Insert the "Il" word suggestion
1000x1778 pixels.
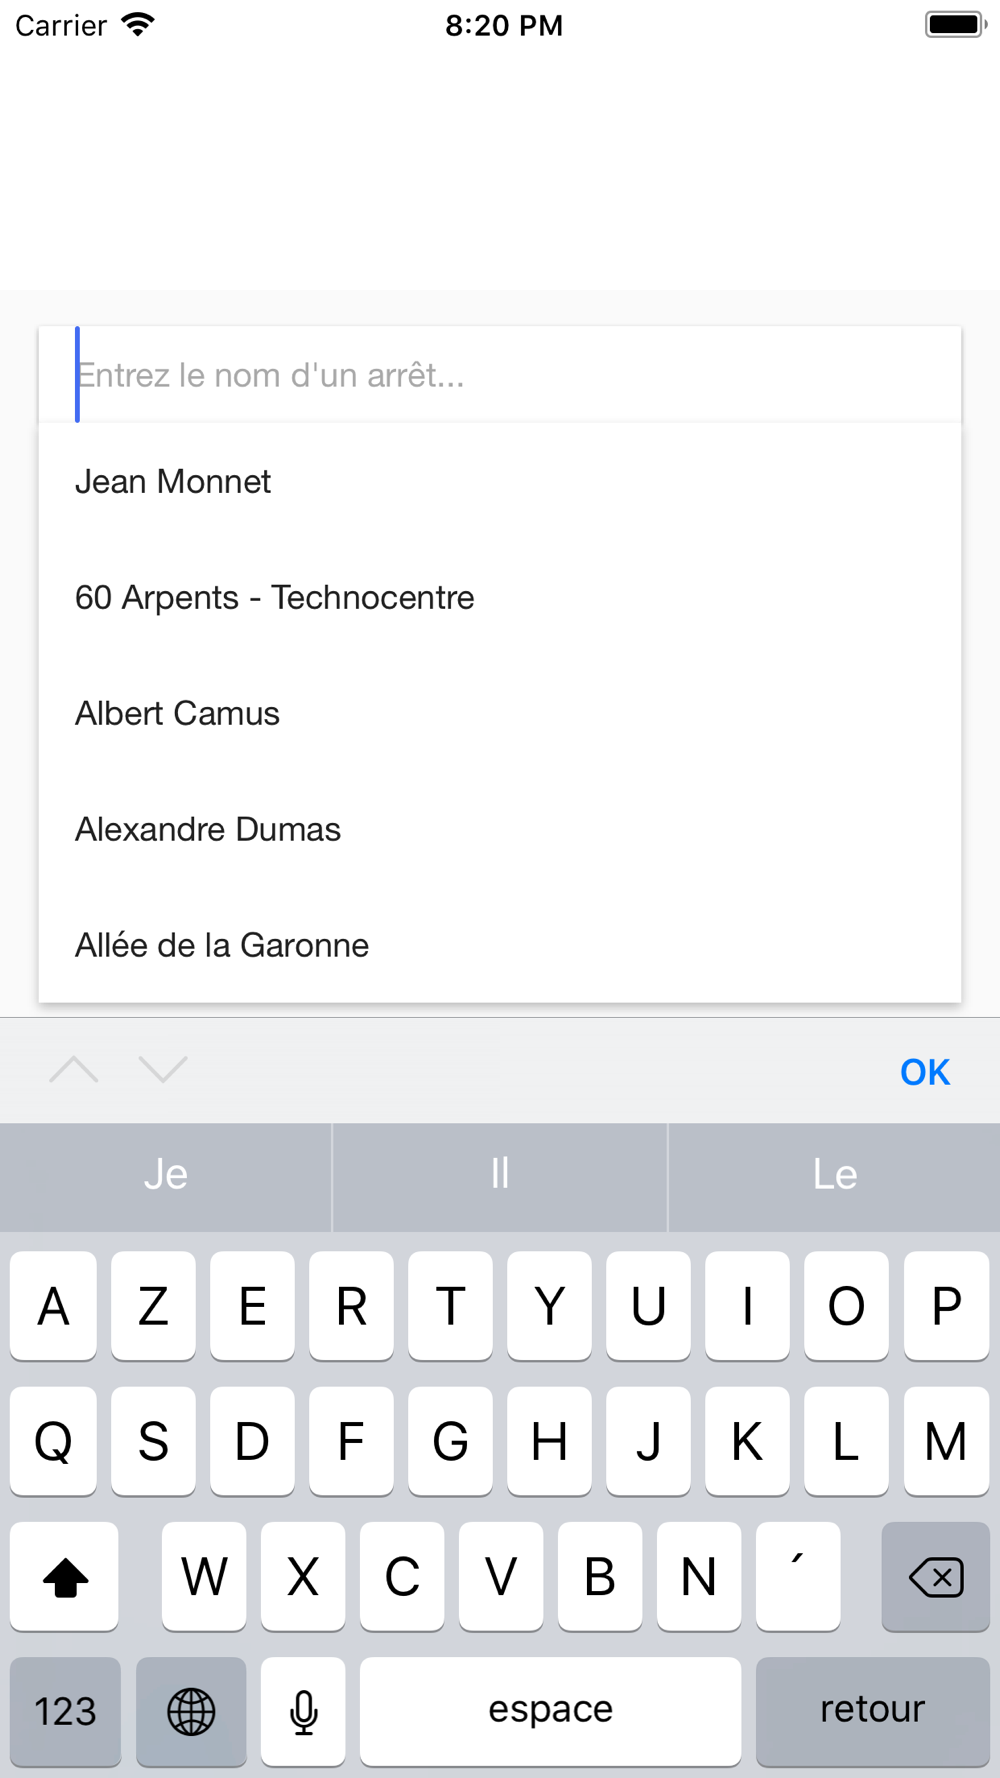click(x=500, y=1175)
